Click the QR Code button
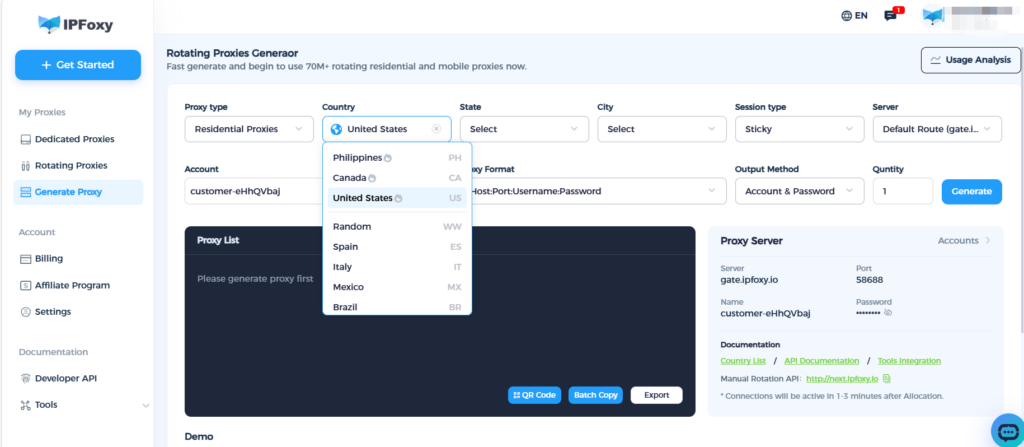This screenshot has height=447, width=1024. coord(534,395)
